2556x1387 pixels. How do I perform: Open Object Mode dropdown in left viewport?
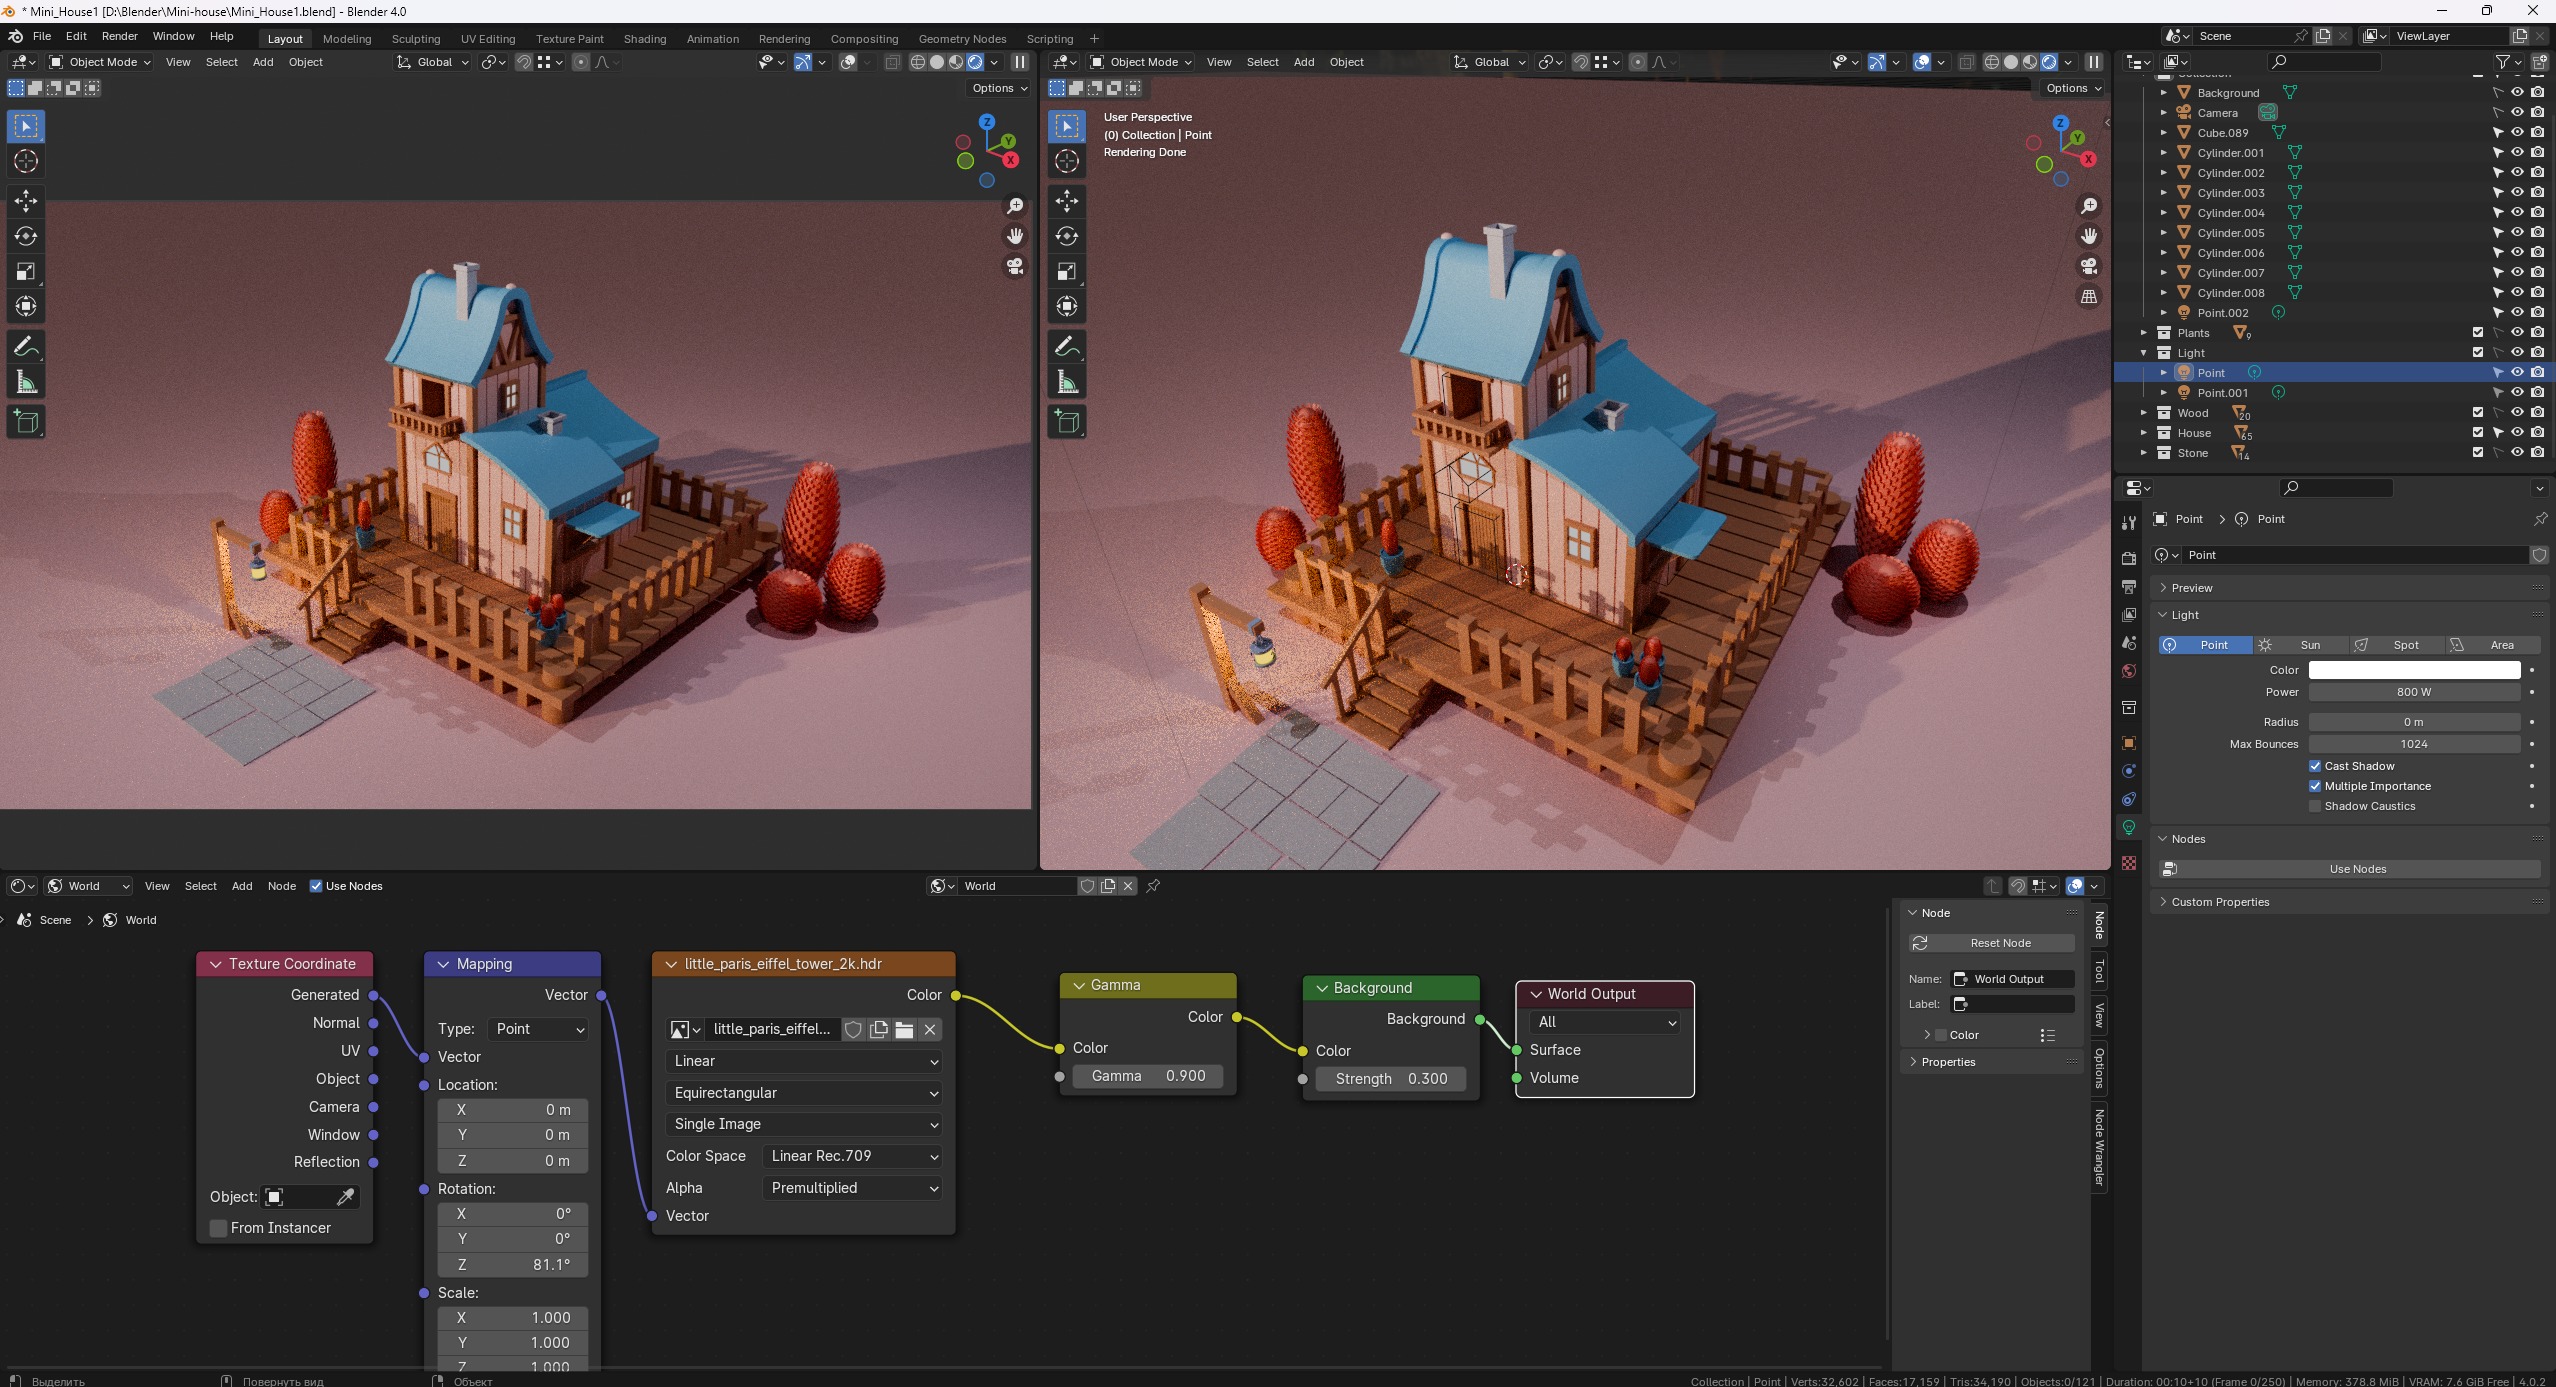point(102,62)
